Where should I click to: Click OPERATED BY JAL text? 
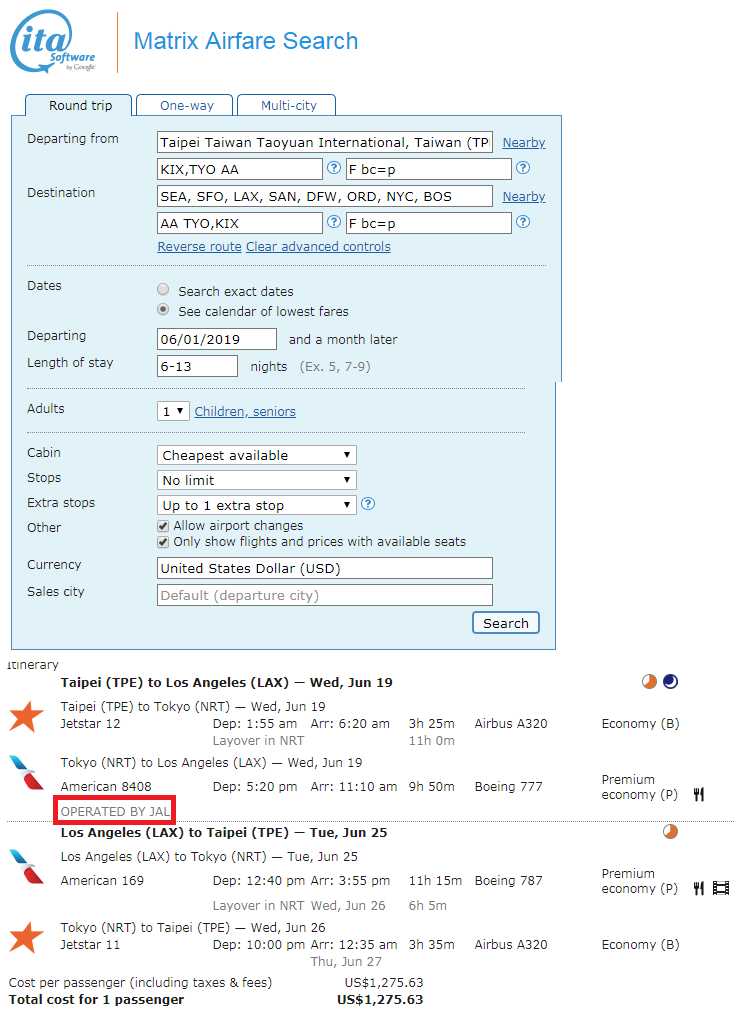pyautogui.click(x=115, y=811)
